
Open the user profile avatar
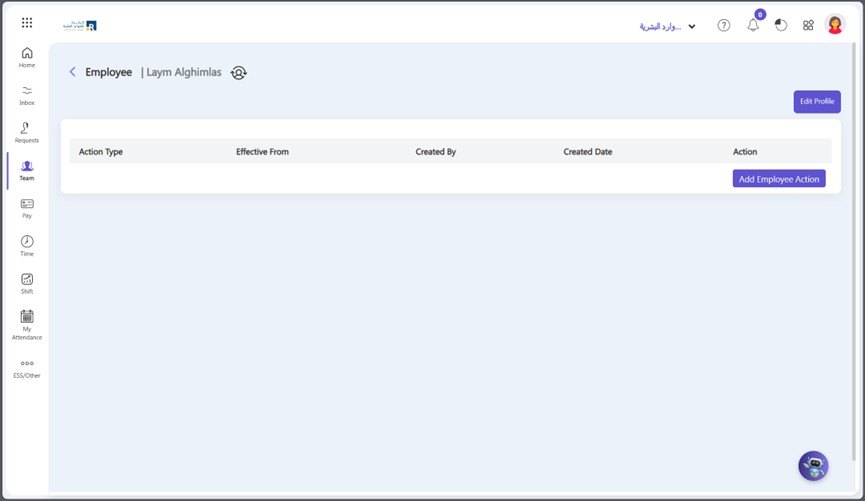[835, 26]
